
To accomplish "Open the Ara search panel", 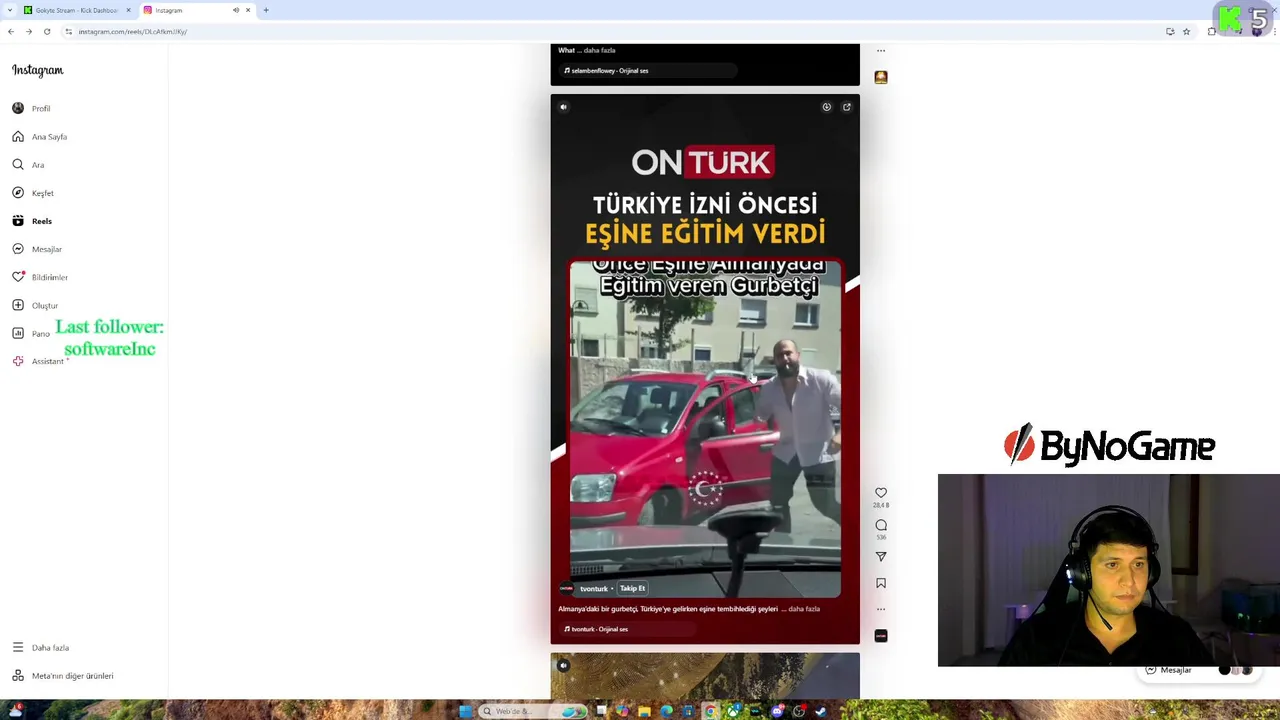I will (29, 164).
